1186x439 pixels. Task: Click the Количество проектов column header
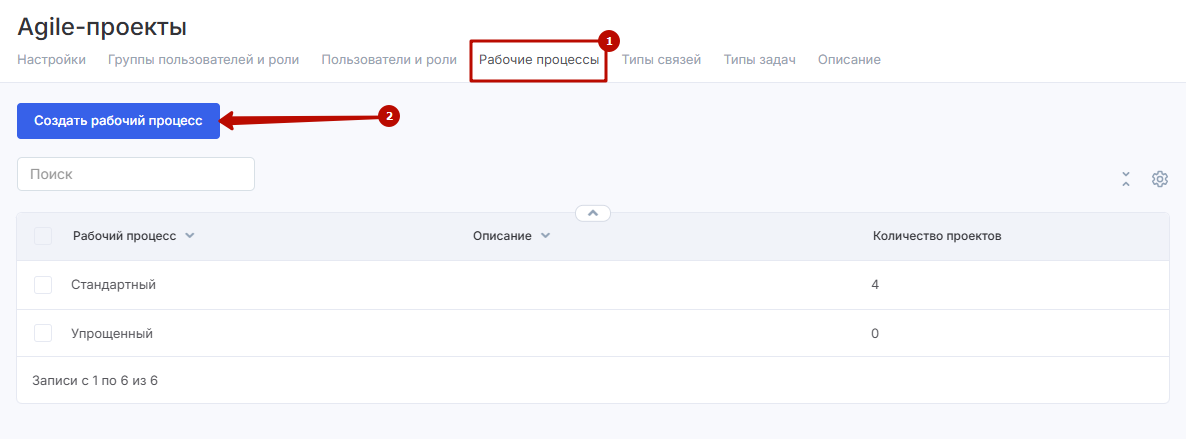[937, 236]
